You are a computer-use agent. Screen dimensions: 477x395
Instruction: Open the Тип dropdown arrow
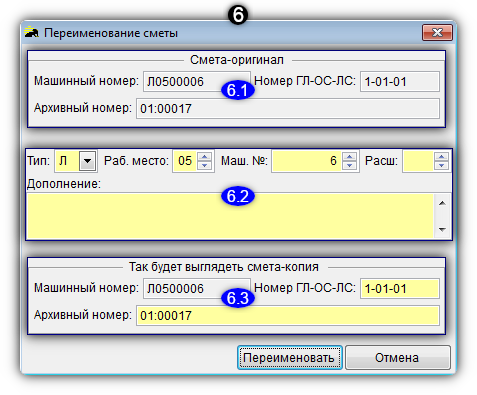pos(88,161)
